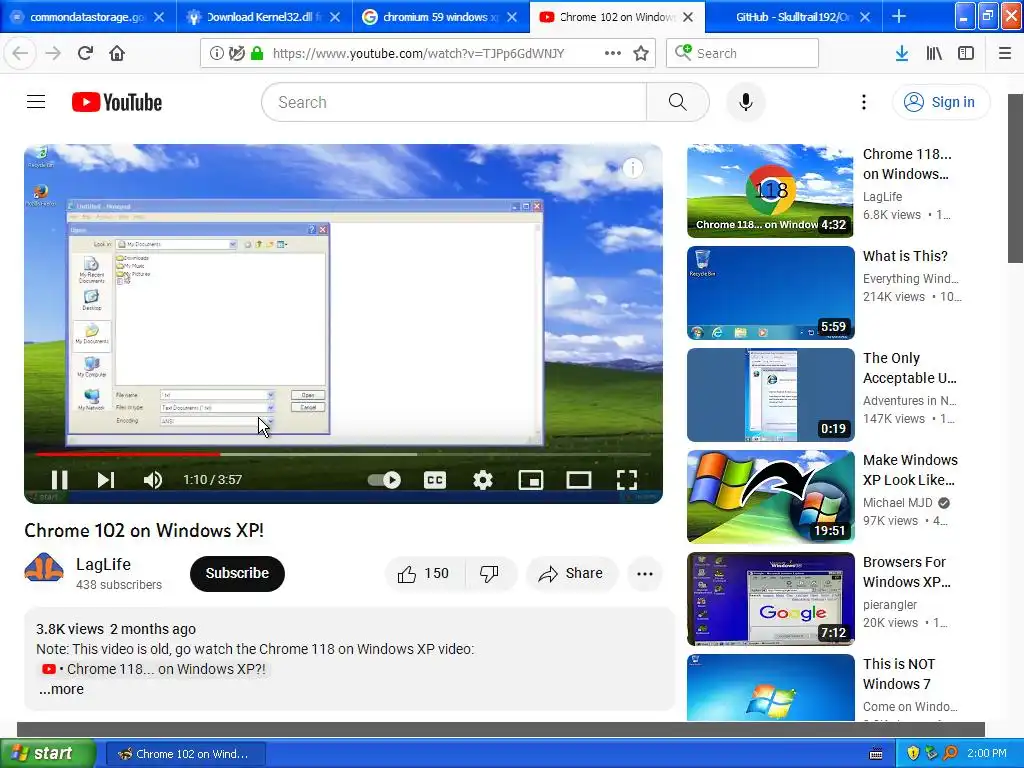Open a new browser tab

tap(899, 17)
